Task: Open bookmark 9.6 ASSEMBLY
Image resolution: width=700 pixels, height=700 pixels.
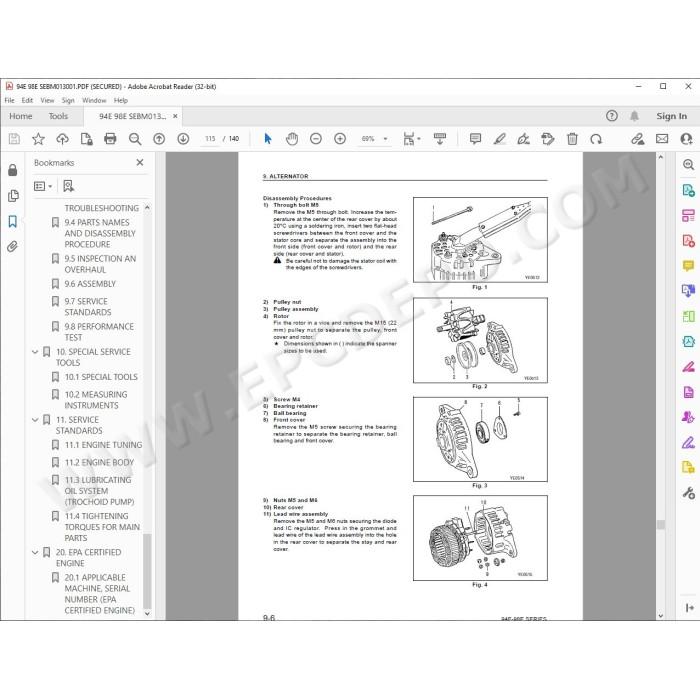Action: point(90,284)
